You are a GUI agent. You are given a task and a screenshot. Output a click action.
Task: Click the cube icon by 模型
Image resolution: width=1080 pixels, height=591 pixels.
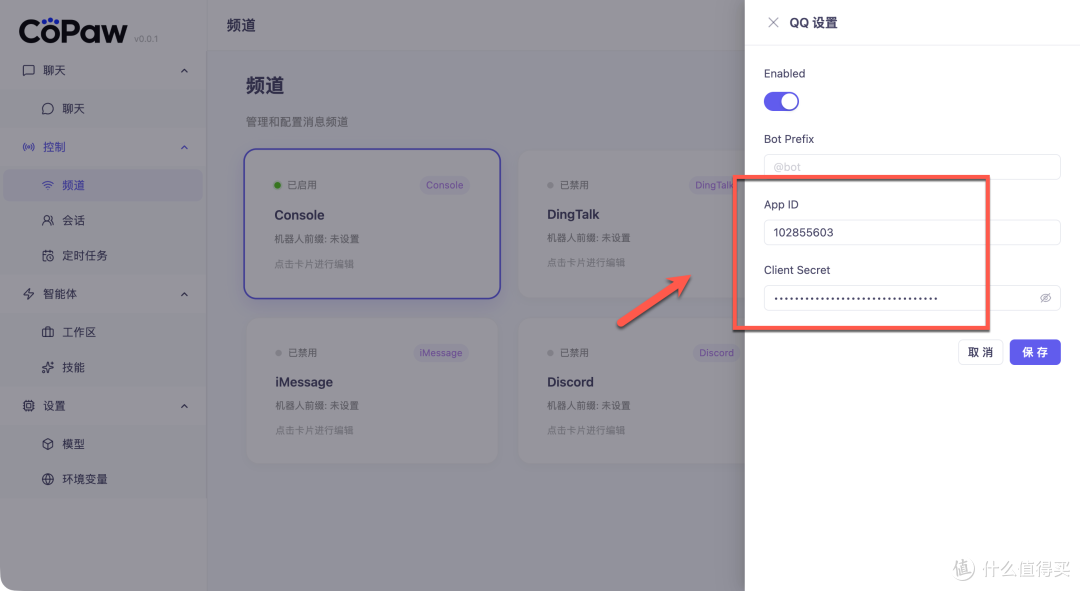pos(48,444)
